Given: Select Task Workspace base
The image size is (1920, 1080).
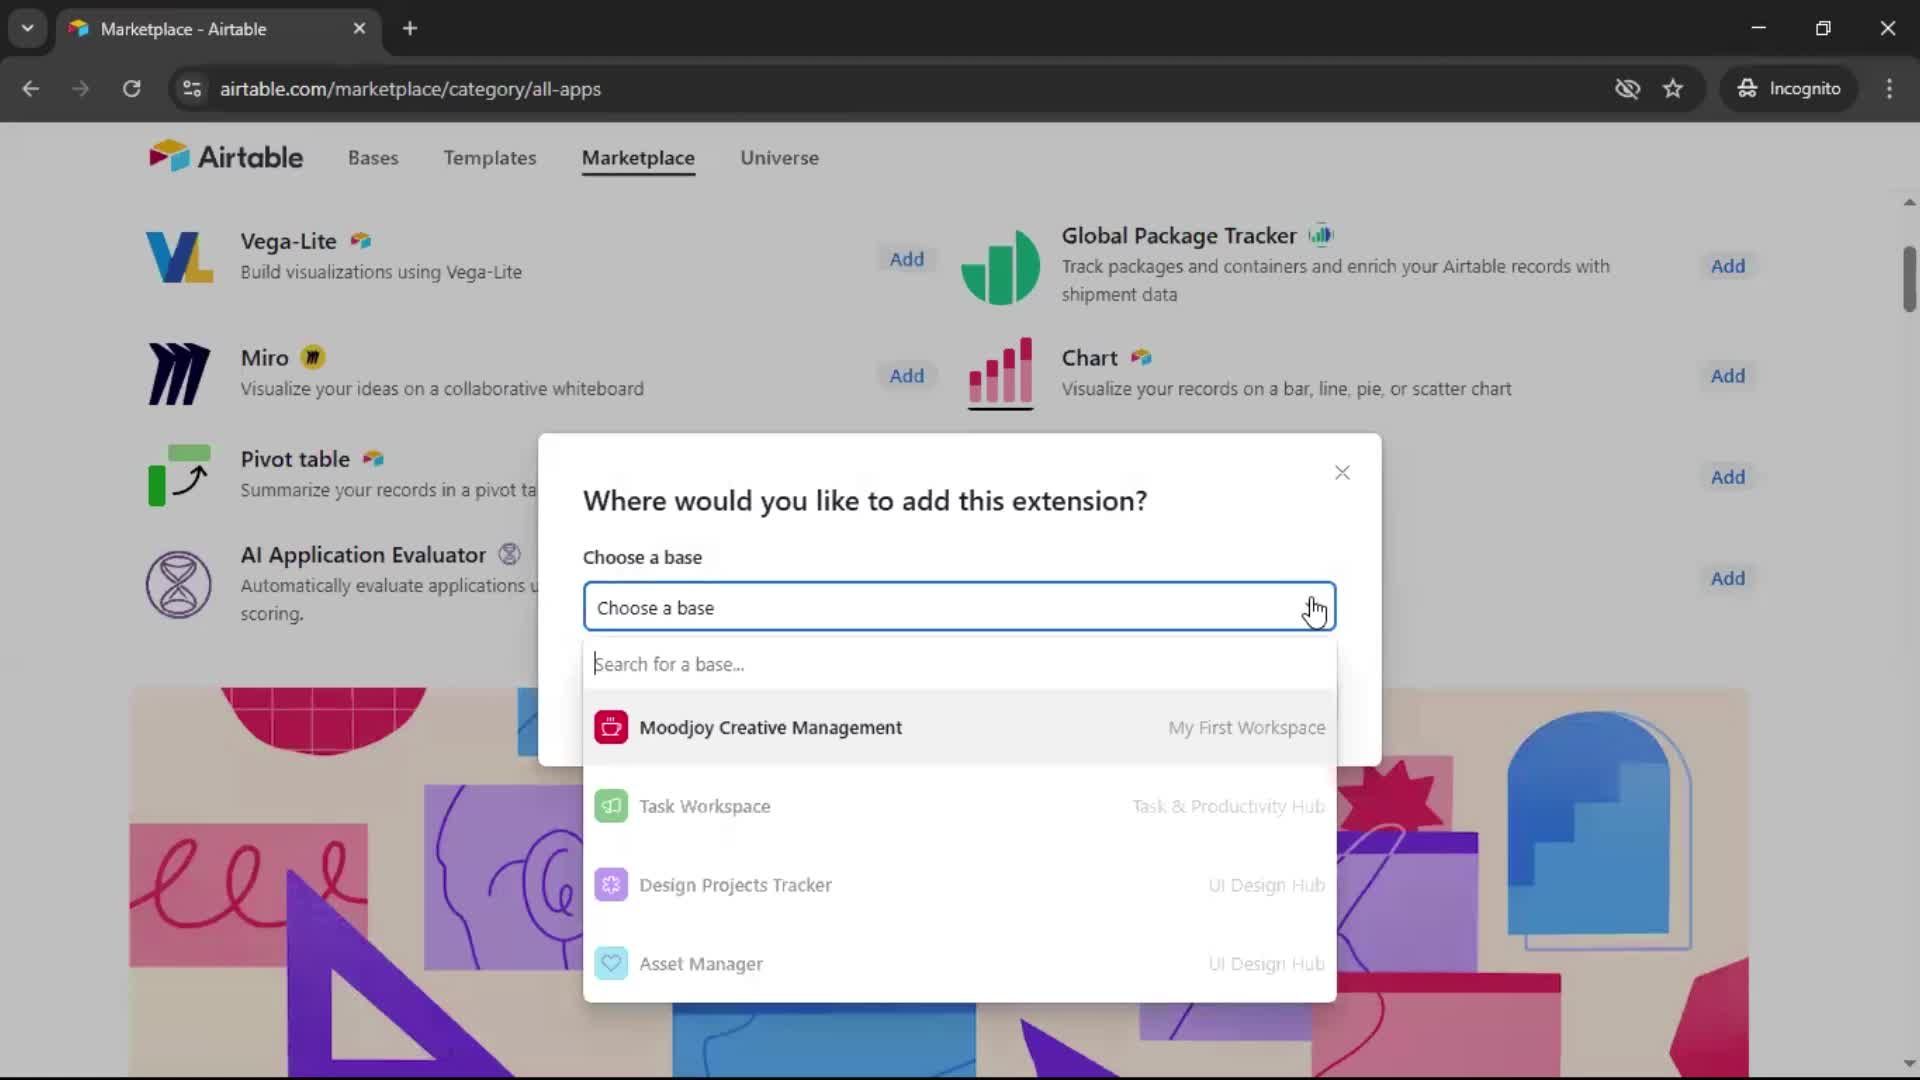Looking at the screenshot, I should pyautogui.click(x=959, y=806).
